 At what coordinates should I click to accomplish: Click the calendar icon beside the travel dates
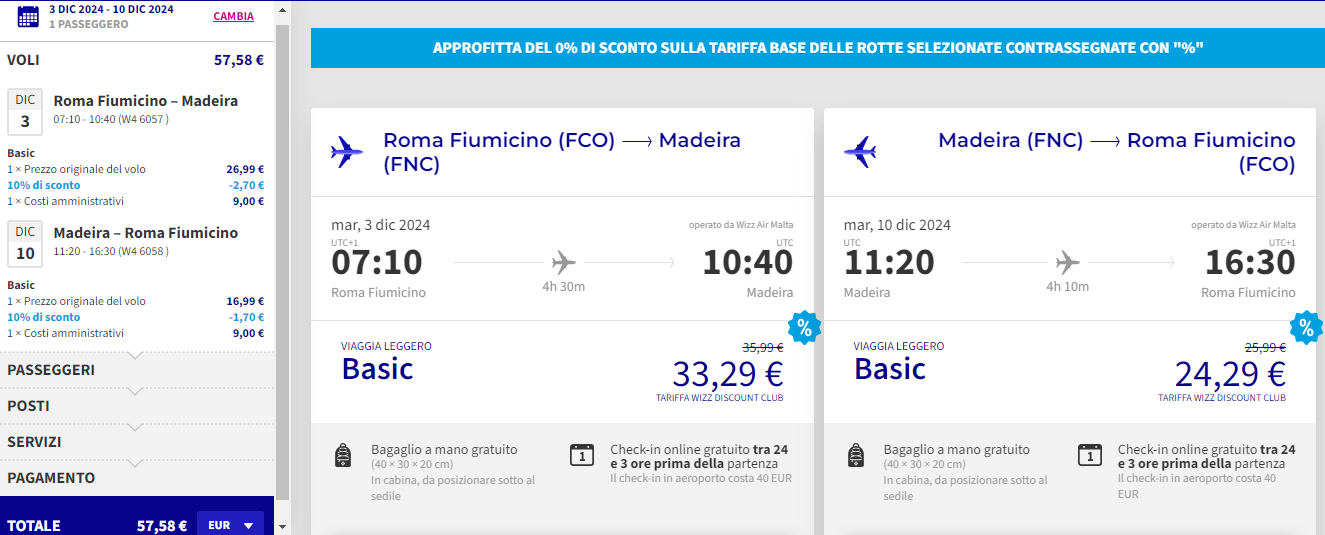pyautogui.click(x=28, y=16)
